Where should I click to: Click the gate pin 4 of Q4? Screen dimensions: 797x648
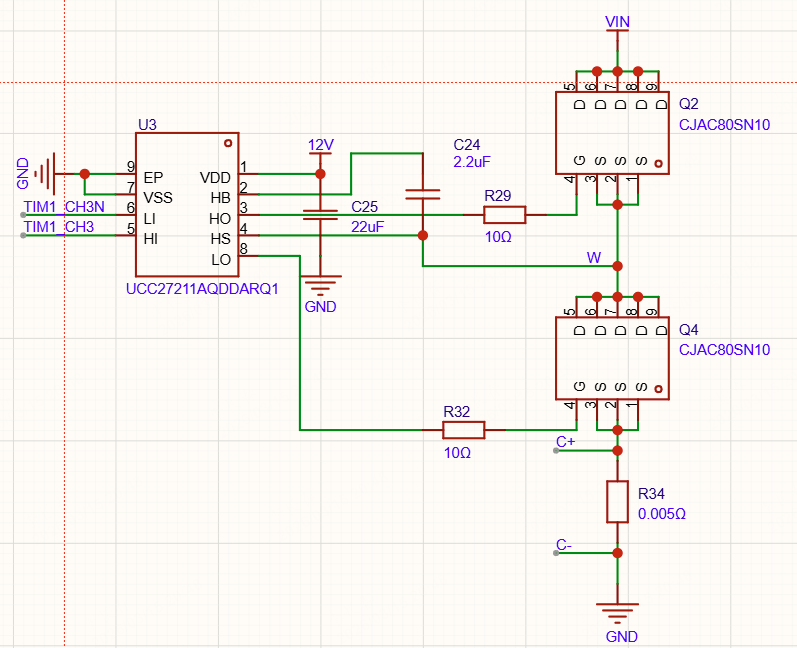(x=576, y=410)
